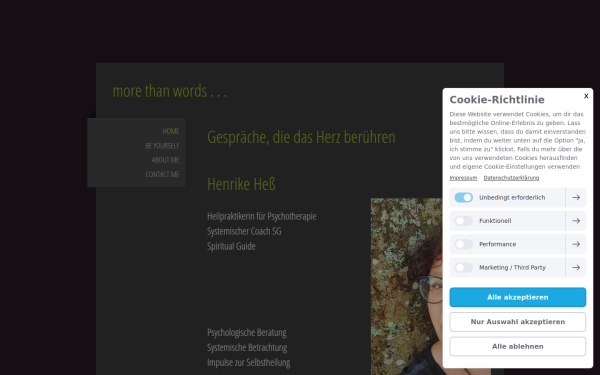Open the CONTACT ME page

162,174
